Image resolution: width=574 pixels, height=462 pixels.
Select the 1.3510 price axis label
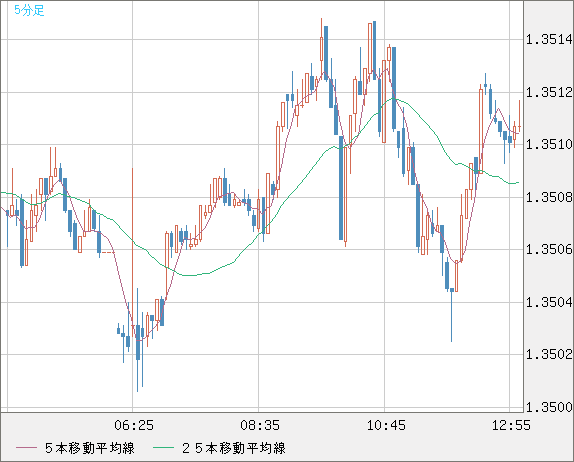(x=549, y=144)
